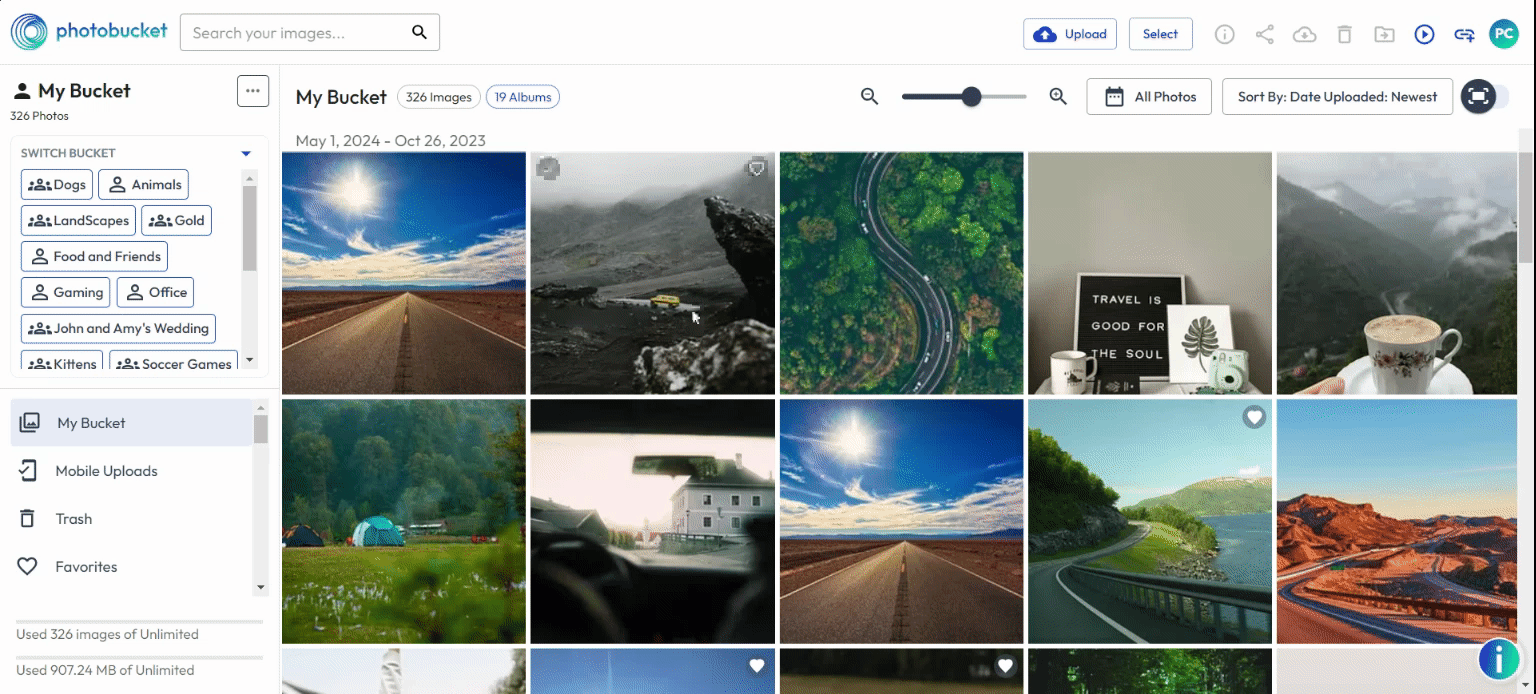
Task: Click the link icon in the toolbar
Action: click(1465, 34)
